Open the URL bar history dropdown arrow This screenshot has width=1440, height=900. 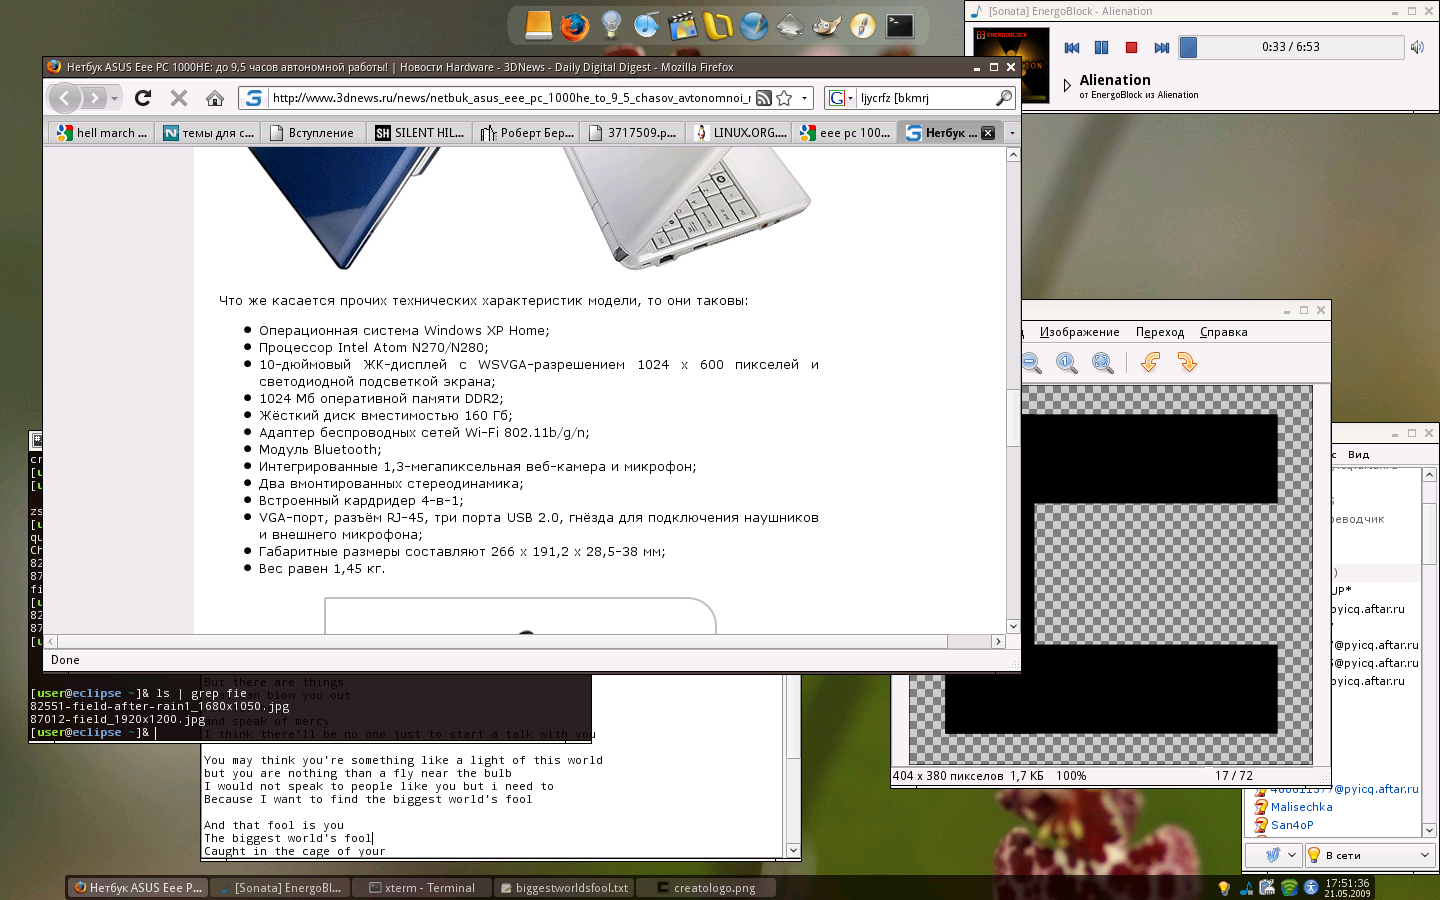click(x=804, y=98)
